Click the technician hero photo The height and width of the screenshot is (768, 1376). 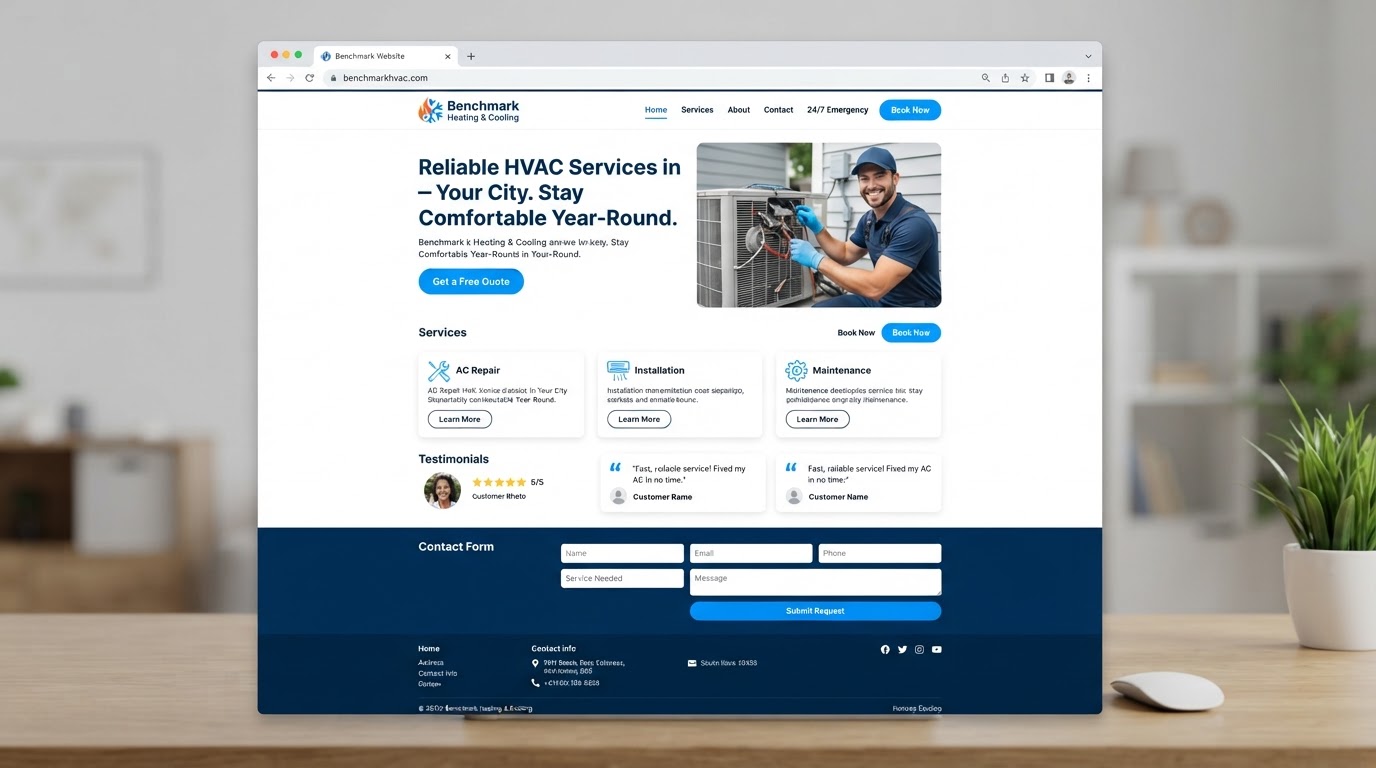(819, 225)
